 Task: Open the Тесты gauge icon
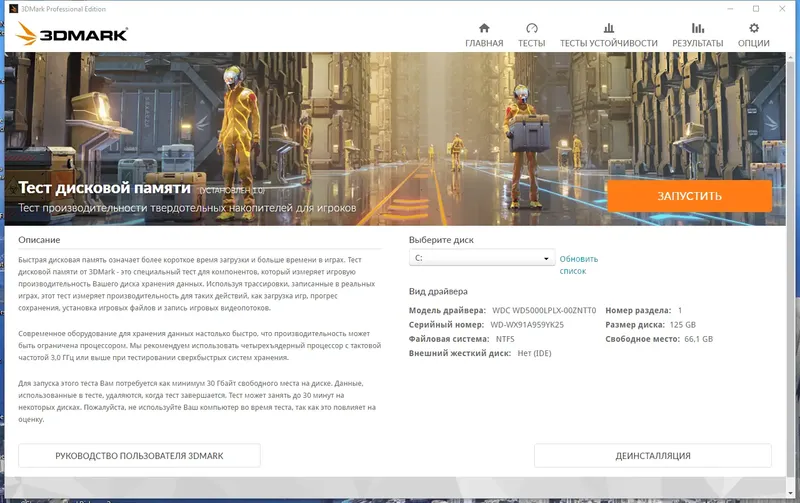(532, 28)
